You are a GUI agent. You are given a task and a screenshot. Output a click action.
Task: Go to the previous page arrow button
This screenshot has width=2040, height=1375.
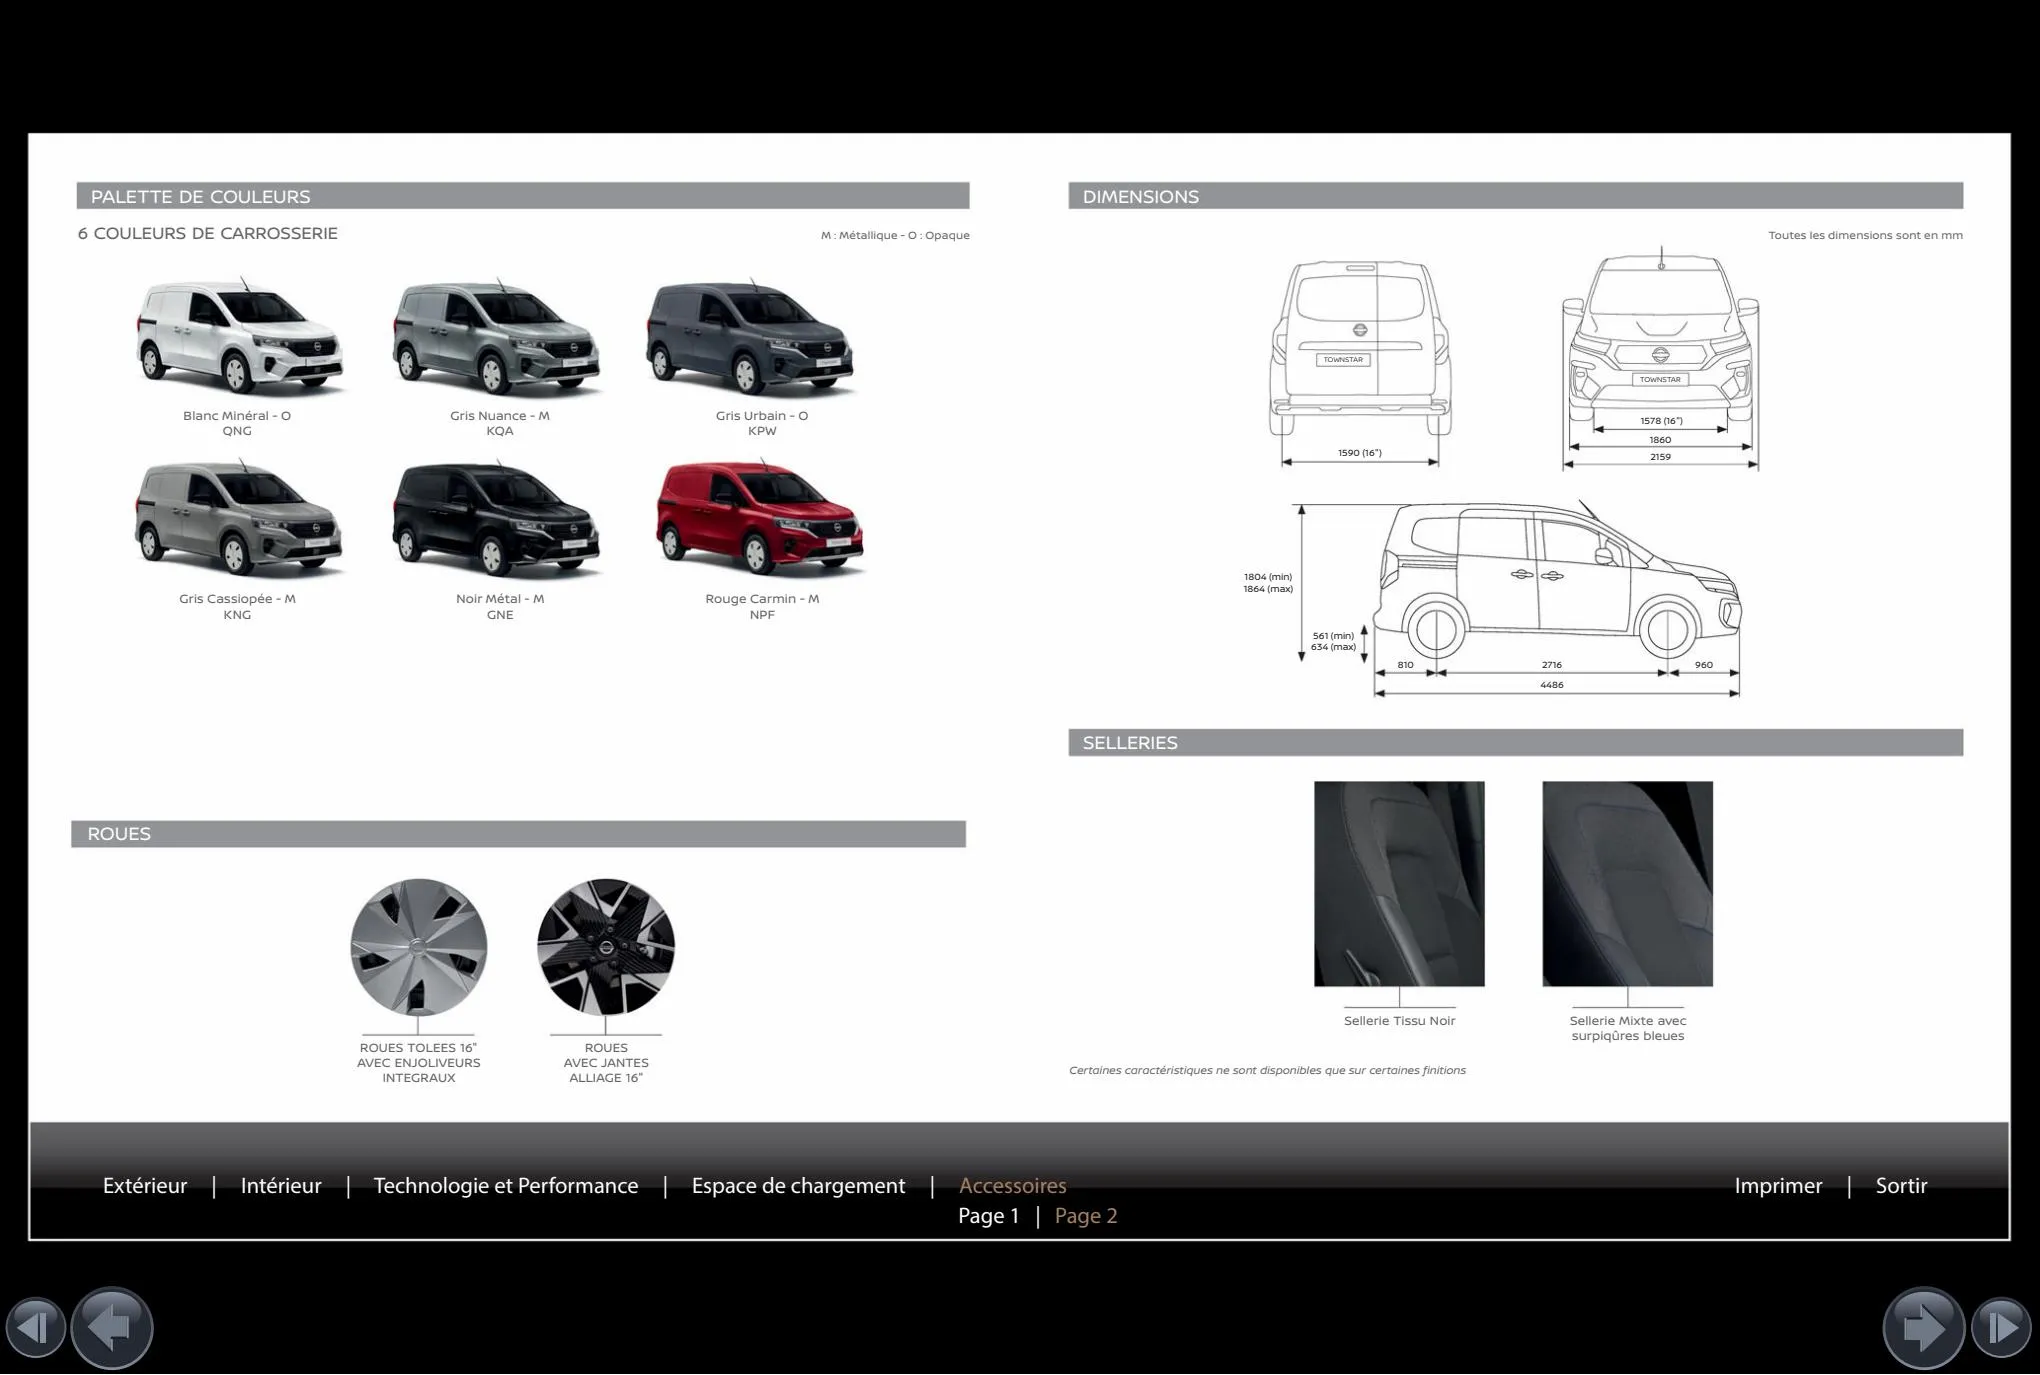click(x=111, y=1328)
